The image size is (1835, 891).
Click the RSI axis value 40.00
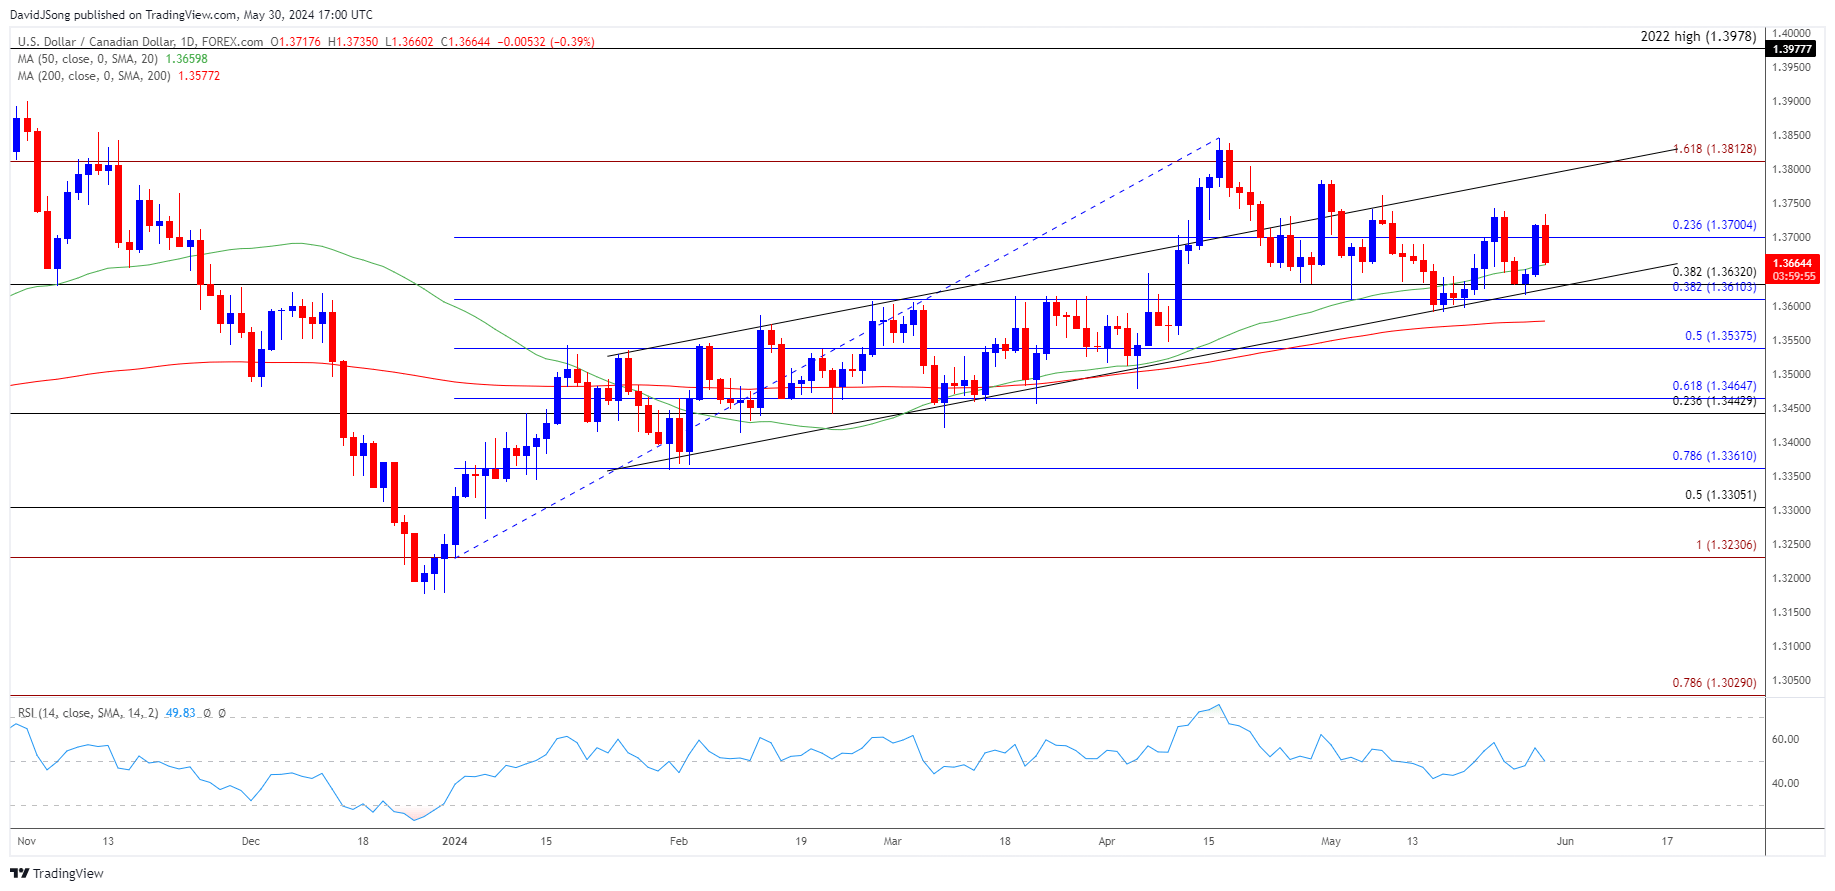(x=1785, y=783)
